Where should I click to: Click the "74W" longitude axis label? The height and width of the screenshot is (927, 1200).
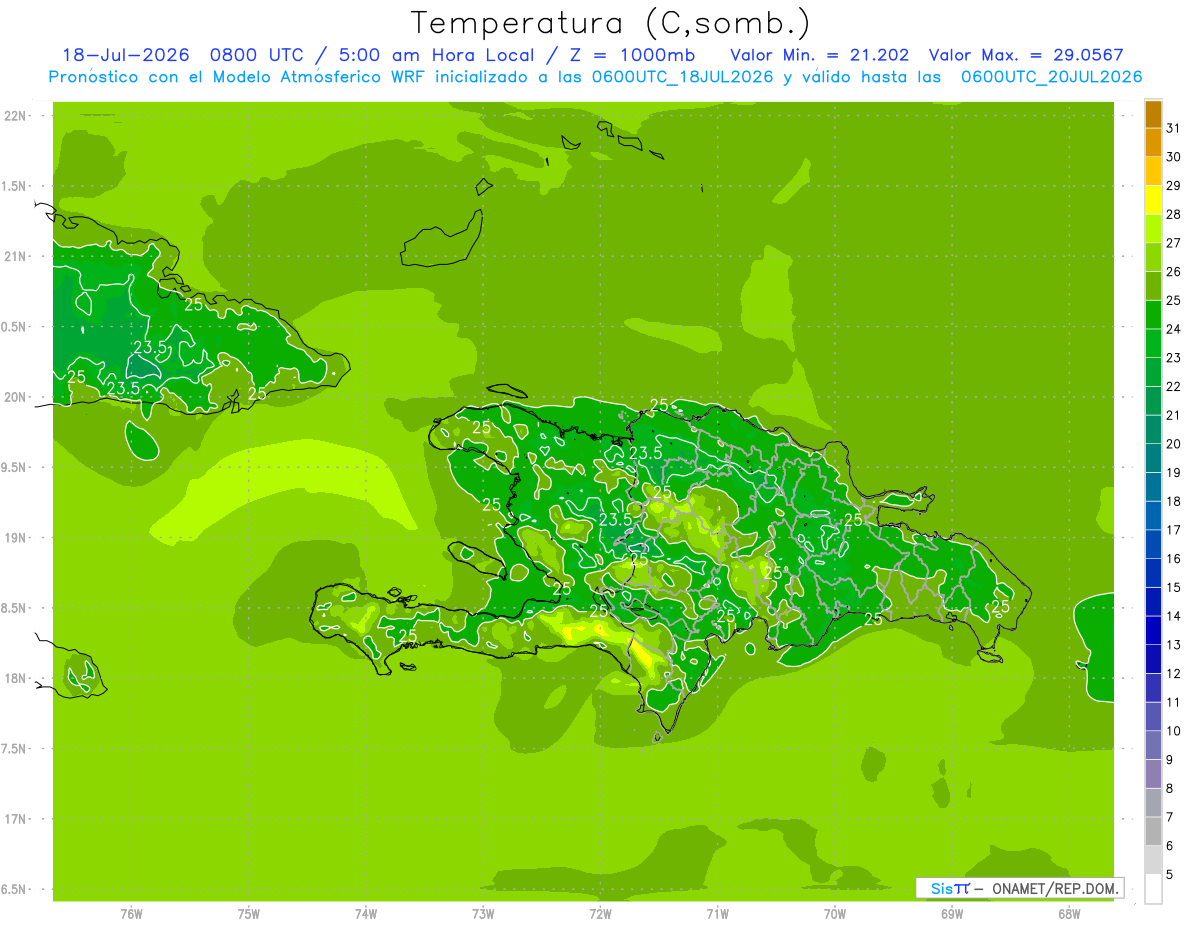pos(366,914)
